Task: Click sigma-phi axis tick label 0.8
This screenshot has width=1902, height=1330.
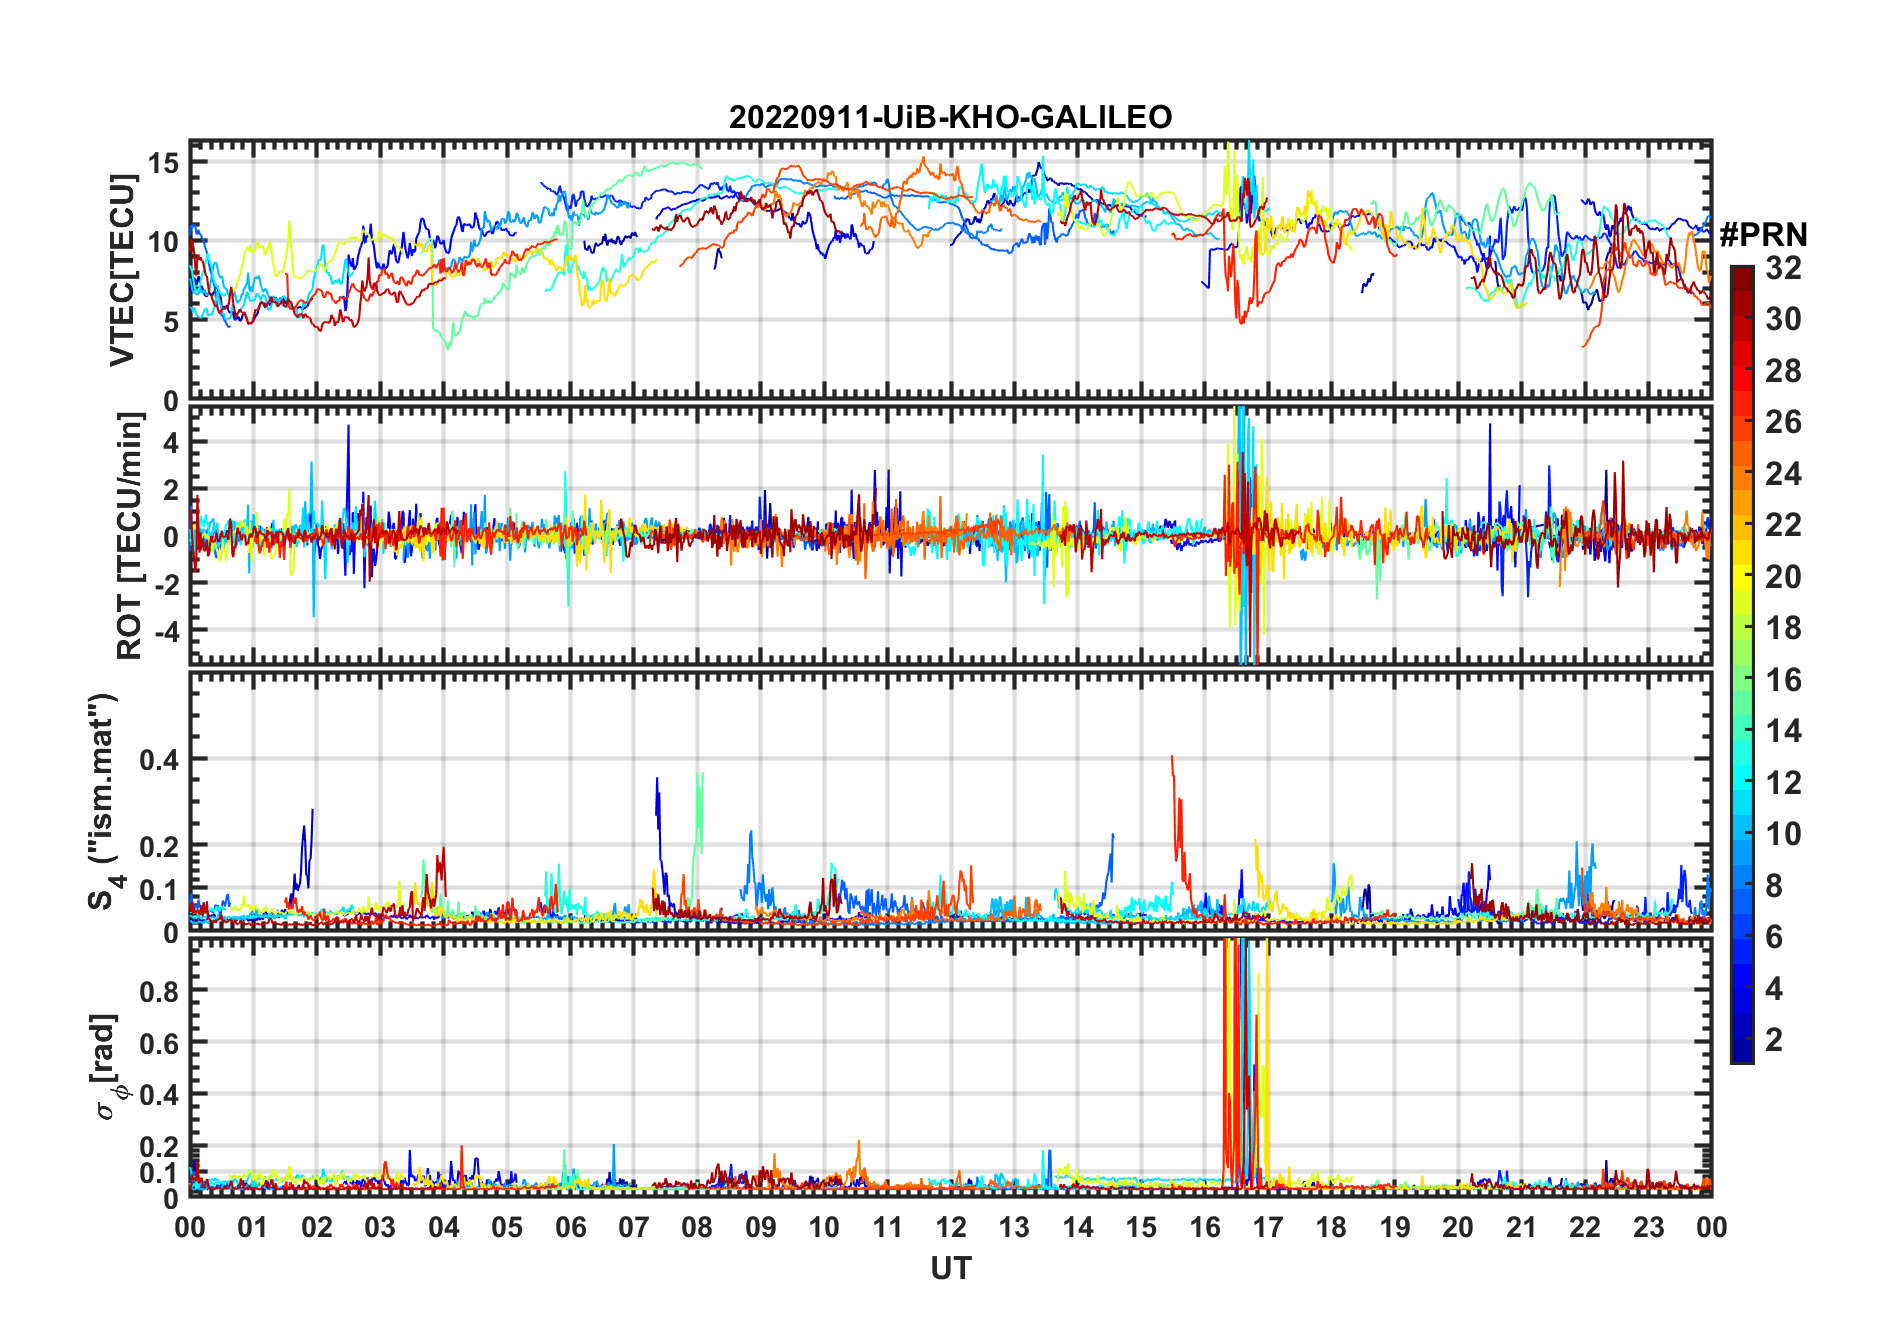Action: [x=160, y=991]
